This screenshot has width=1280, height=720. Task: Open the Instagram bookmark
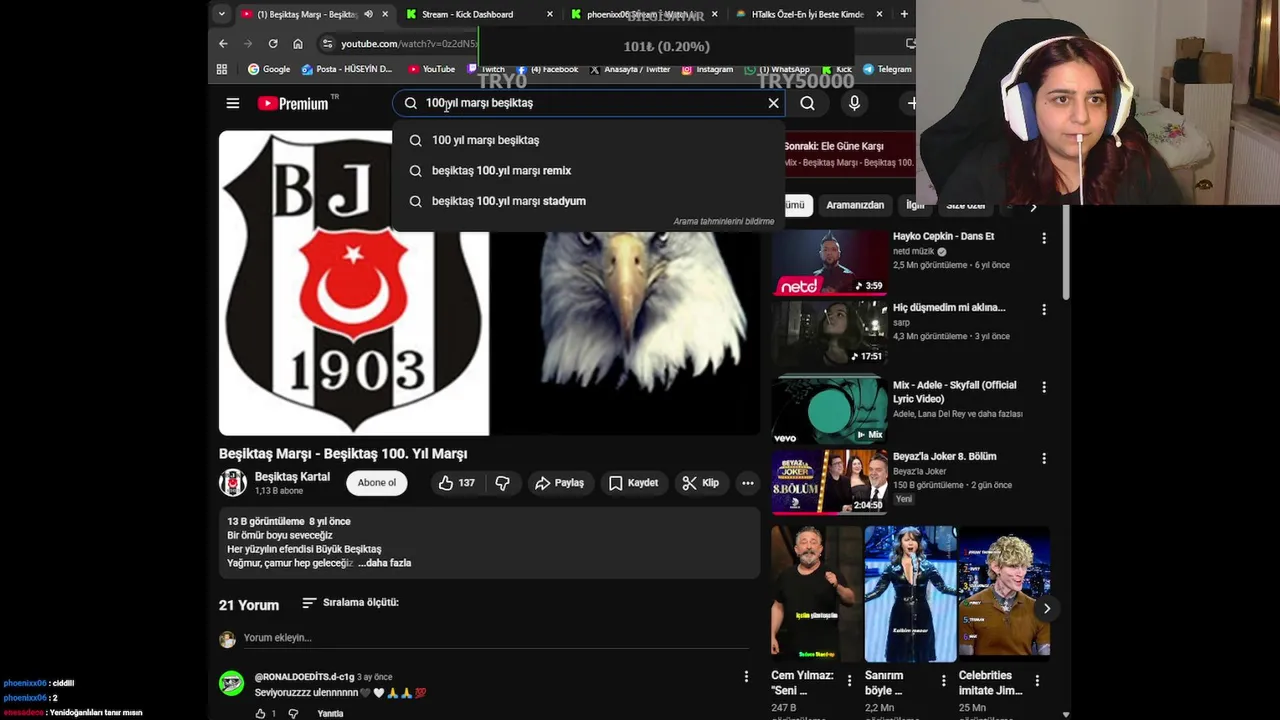coord(707,69)
